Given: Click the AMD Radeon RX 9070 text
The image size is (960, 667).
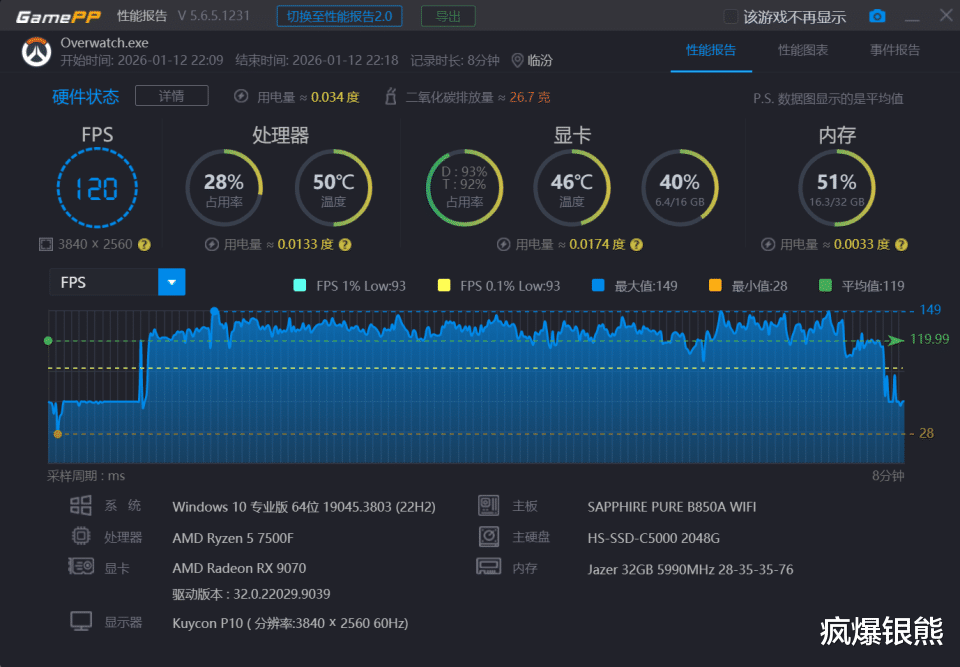Looking at the screenshot, I should (239, 568).
